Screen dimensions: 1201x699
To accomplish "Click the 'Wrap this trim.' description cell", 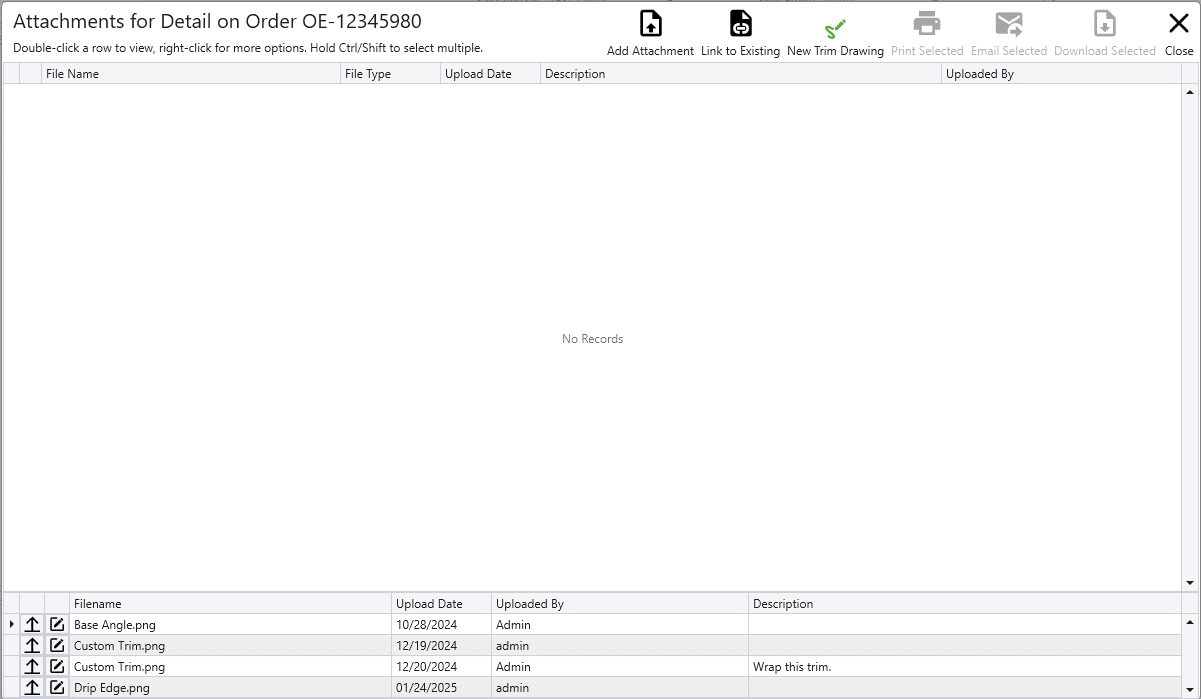I will coord(965,667).
